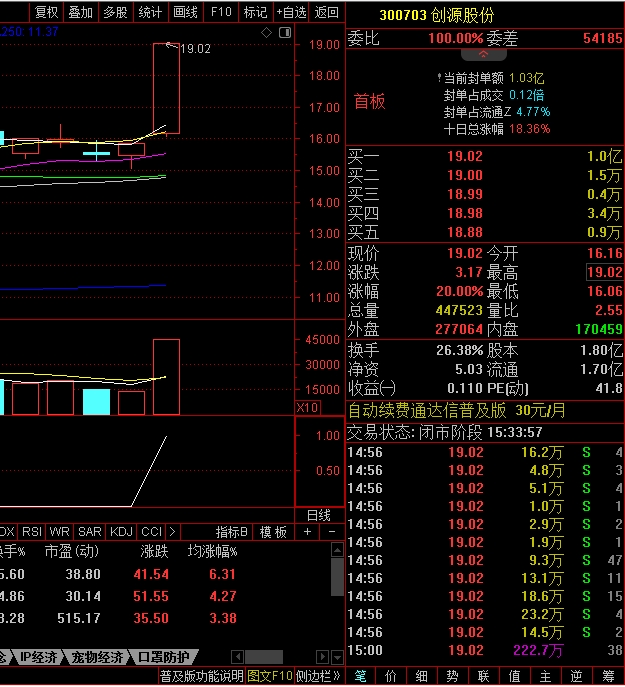Select the WR indicator tab

[x=60, y=532]
